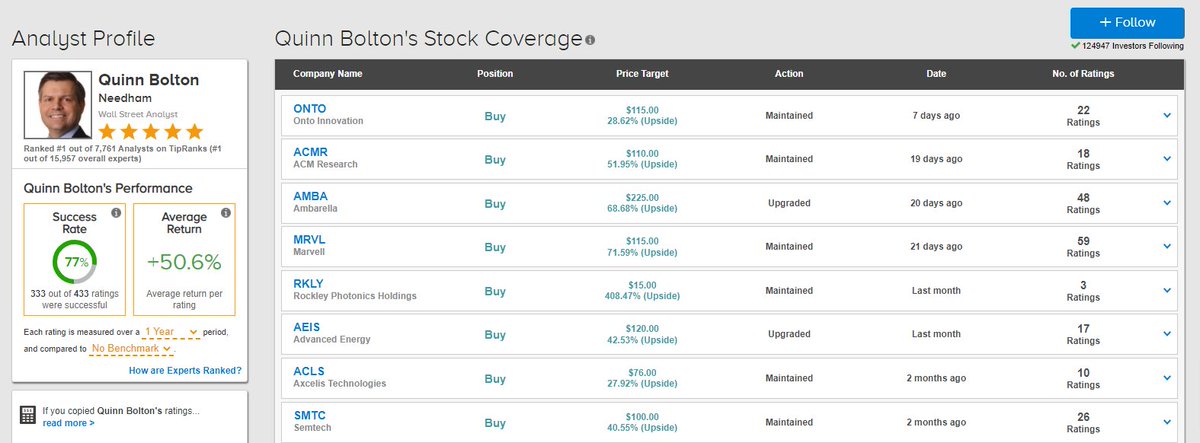
Task: Expand the AEIS row chevron
Action: pyautogui.click(x=1167, y=333)
